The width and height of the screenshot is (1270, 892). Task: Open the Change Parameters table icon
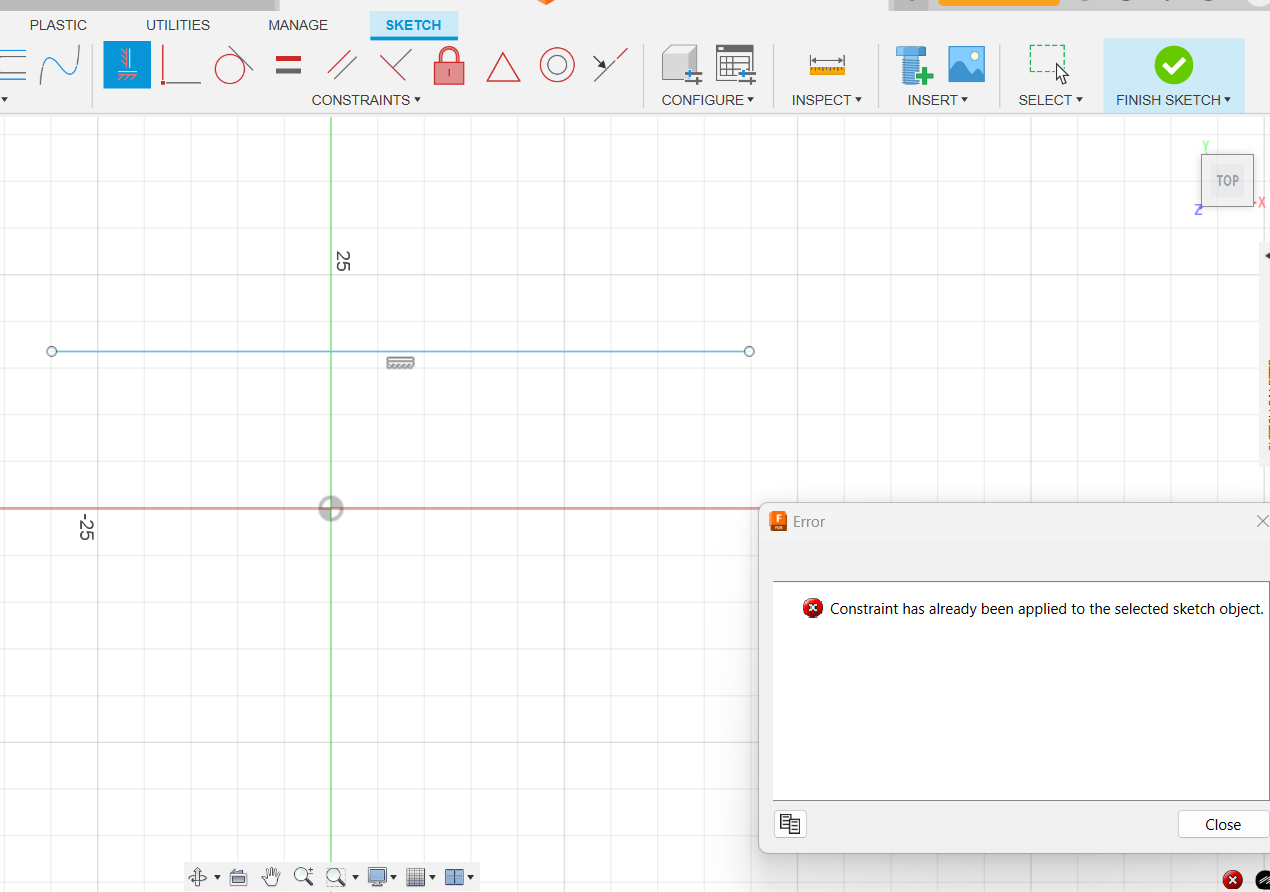(735, 65)
